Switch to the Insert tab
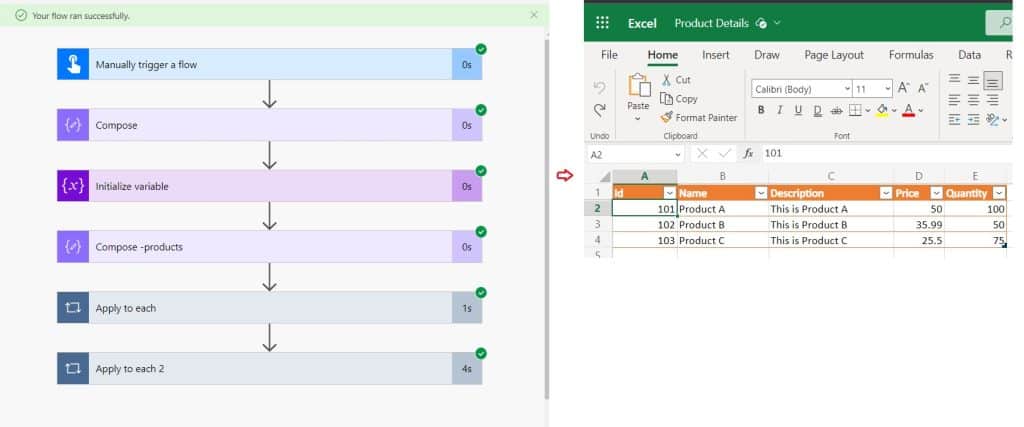The height and width of the screenshot is (427, 1024). coord(716,55)
